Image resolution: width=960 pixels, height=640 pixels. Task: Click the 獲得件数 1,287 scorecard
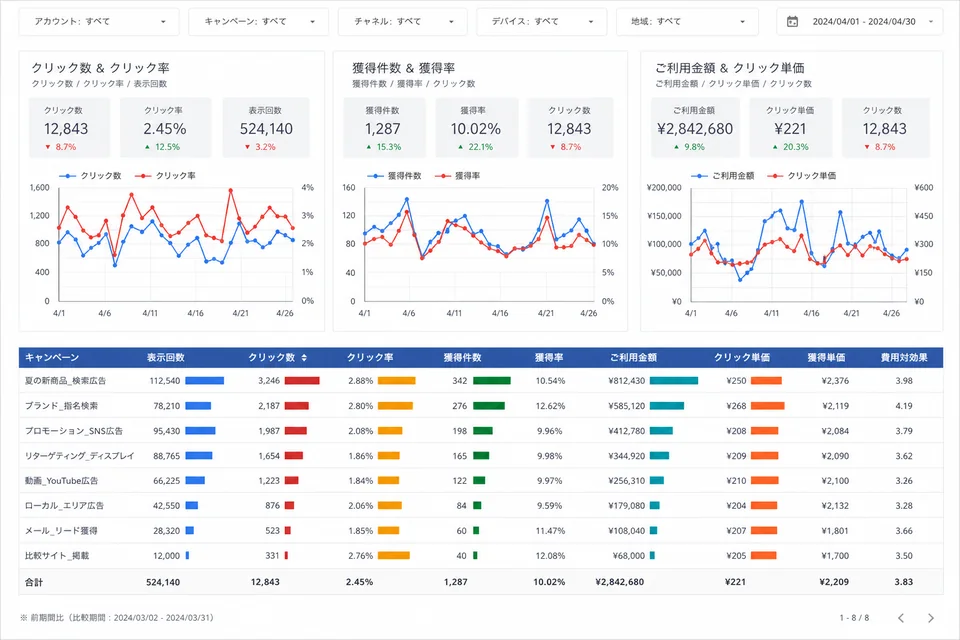pyautogui.click(x=383, y=128)
